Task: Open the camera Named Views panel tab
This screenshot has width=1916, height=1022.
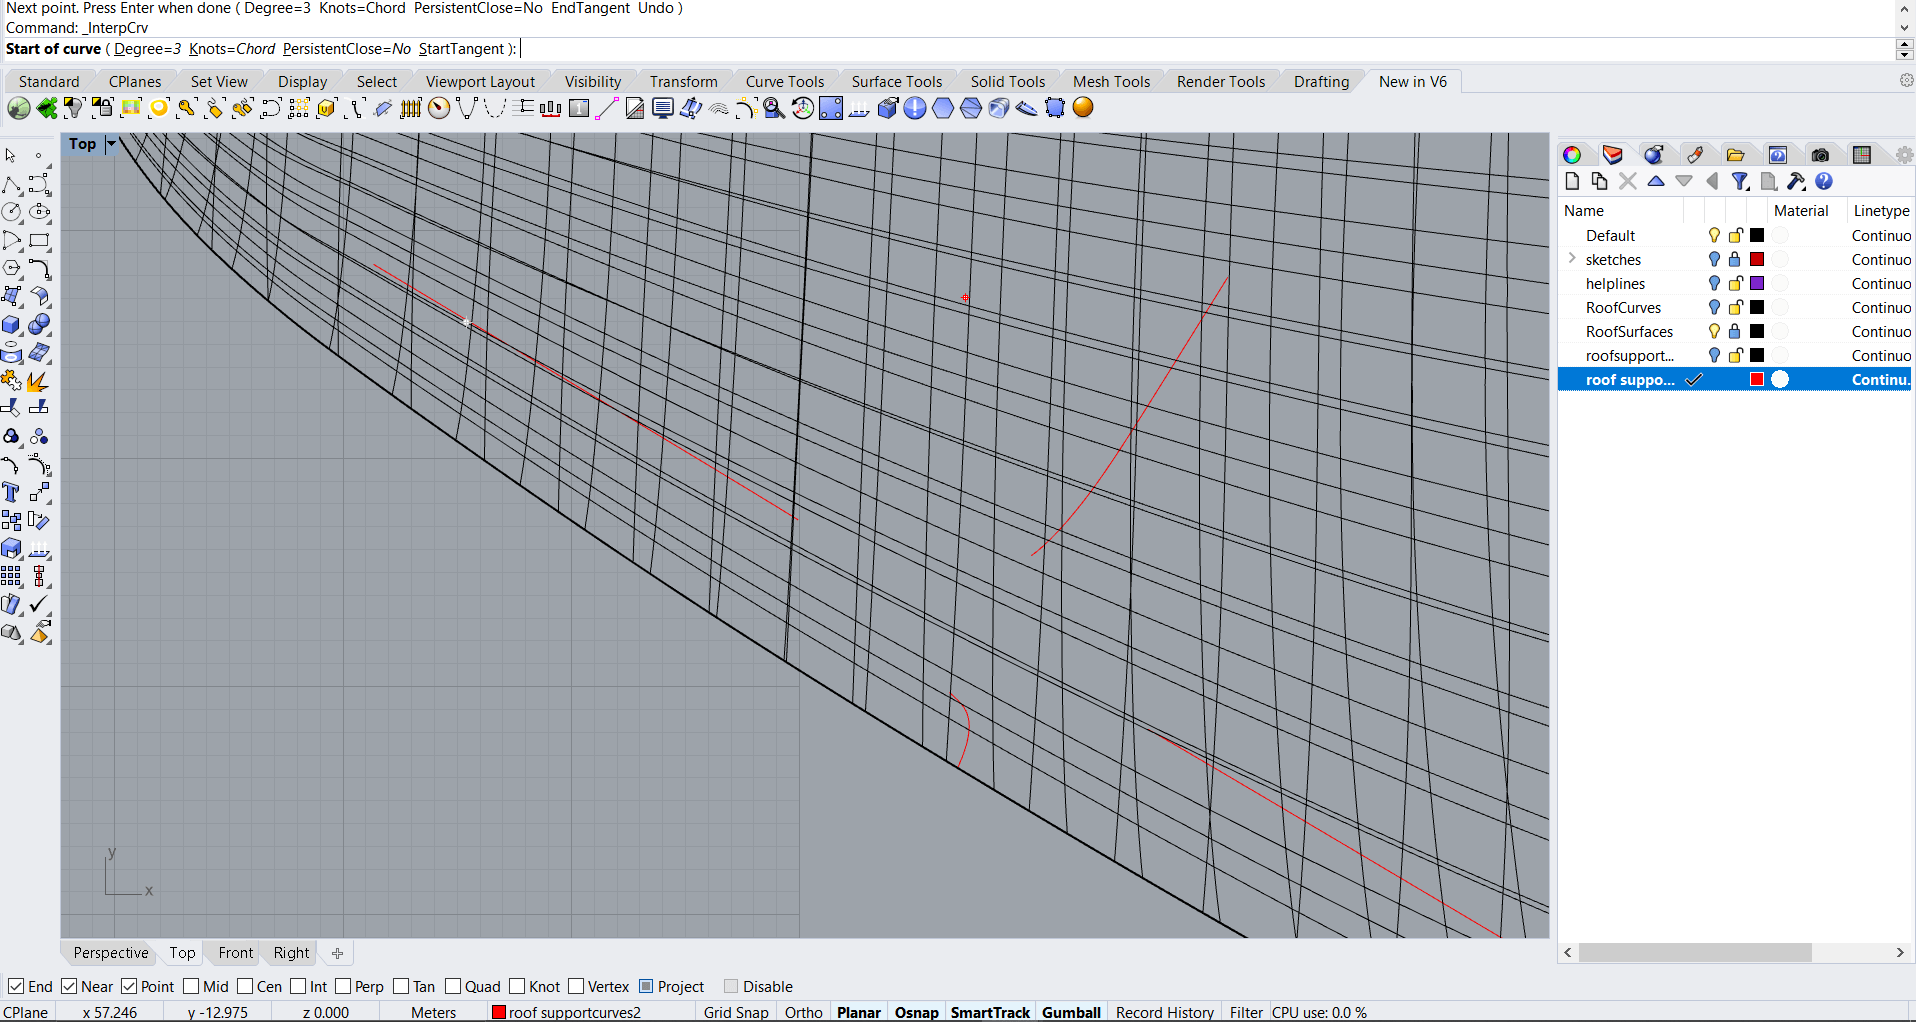Action: point(1820,154)
